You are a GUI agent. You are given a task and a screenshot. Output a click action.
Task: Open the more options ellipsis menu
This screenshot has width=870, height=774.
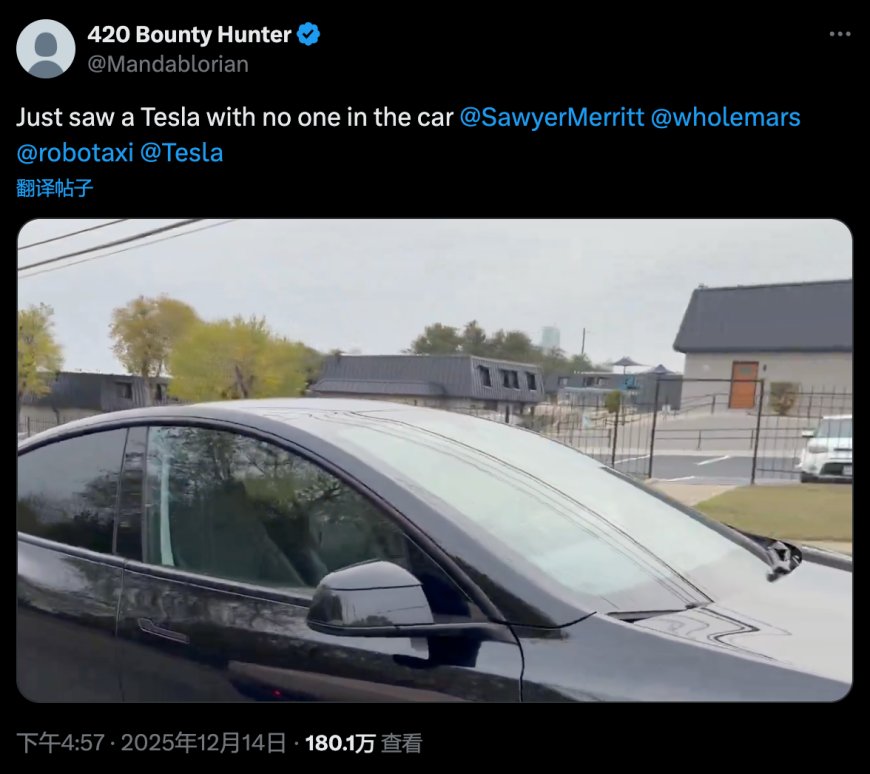839,34
